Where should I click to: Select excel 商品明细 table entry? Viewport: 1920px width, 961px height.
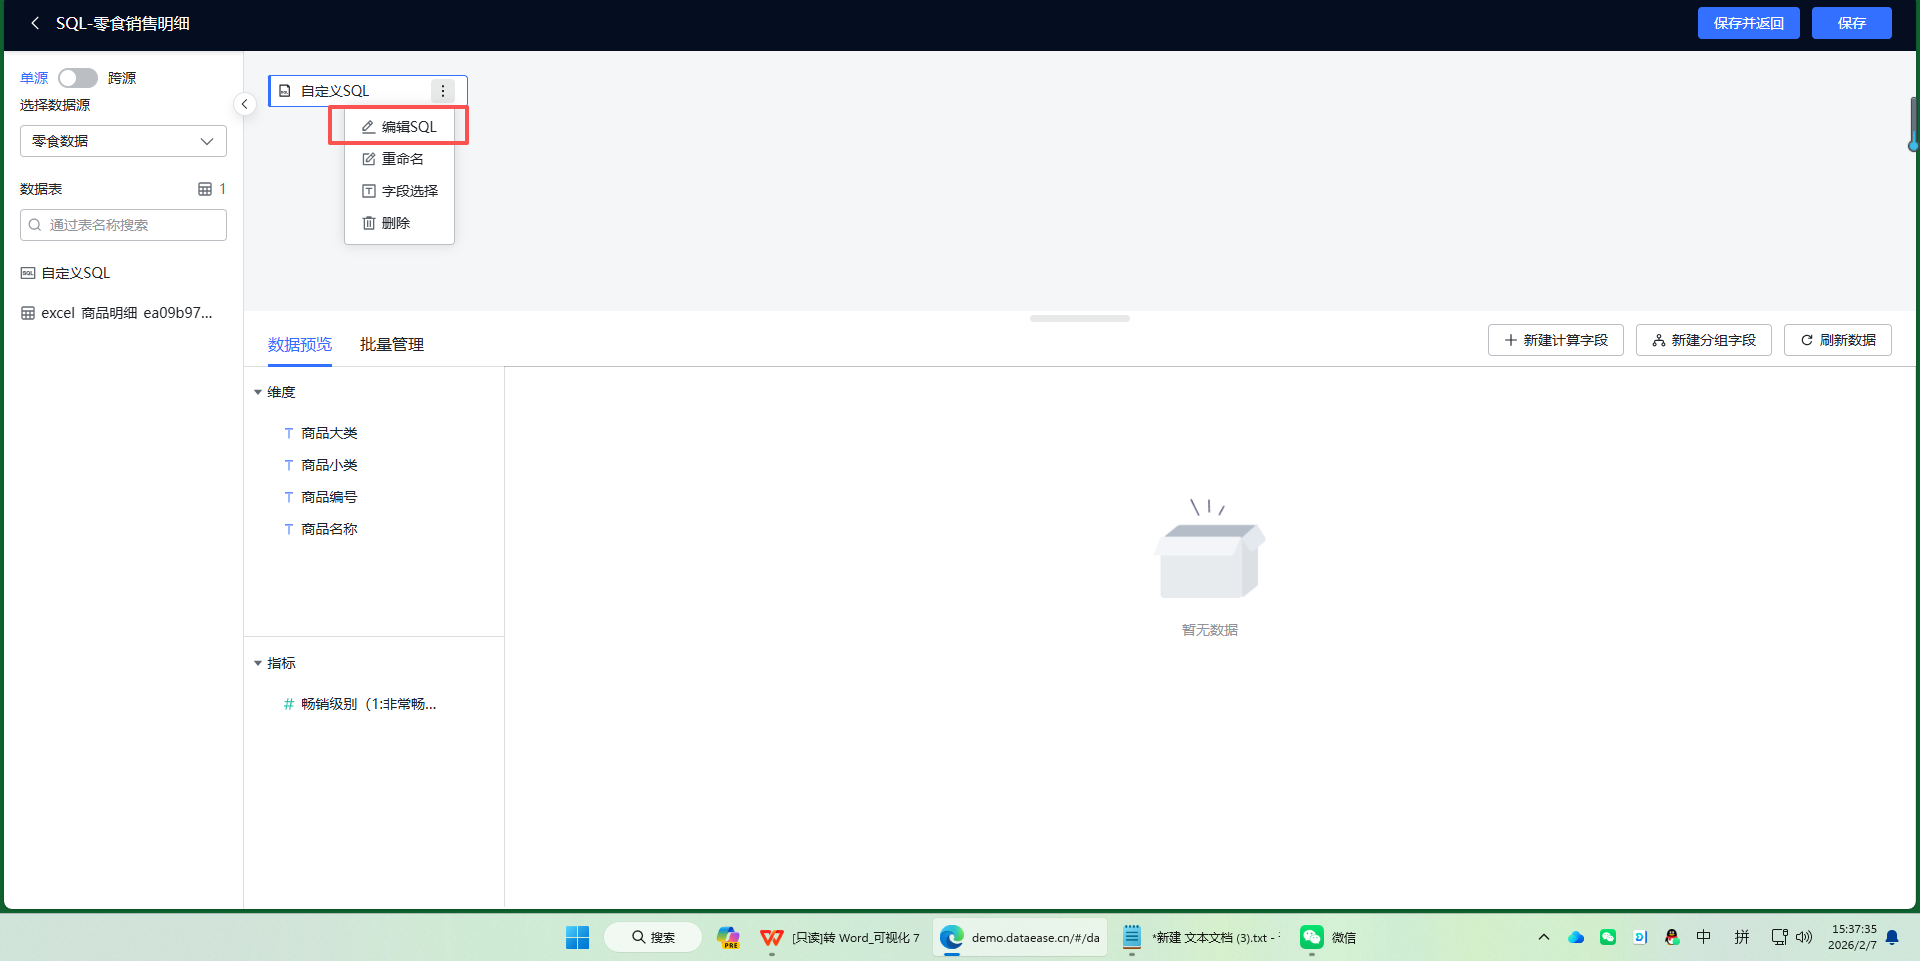click(x=117, y=313)
